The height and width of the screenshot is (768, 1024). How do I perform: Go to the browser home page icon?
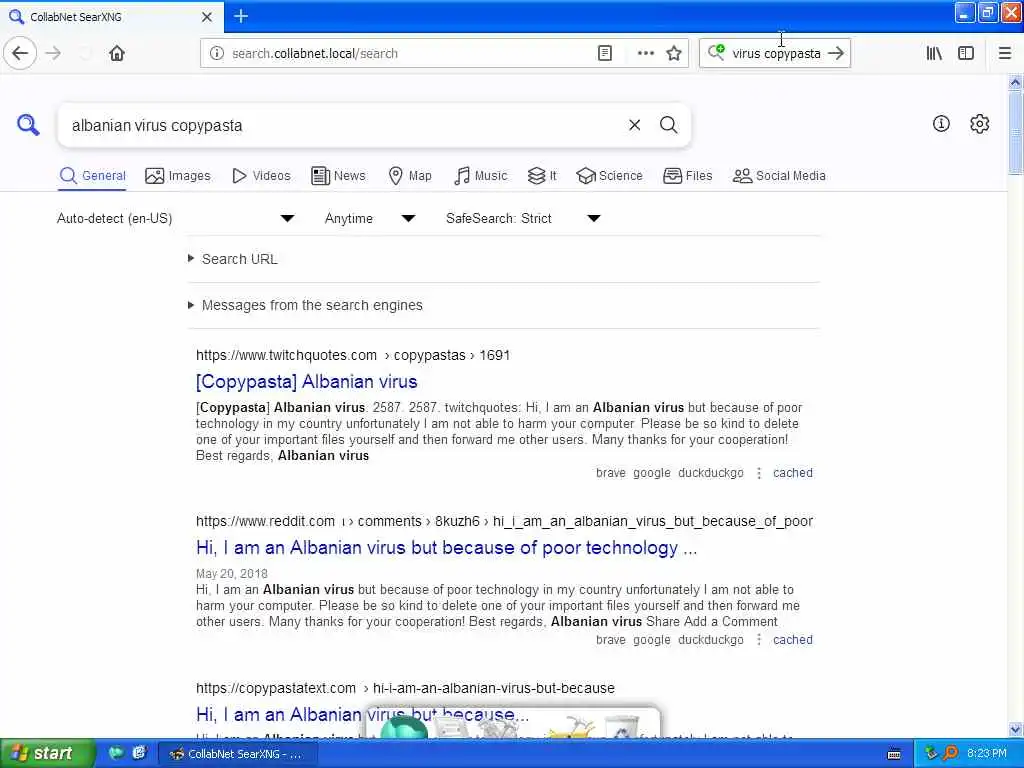click(117, 53)
